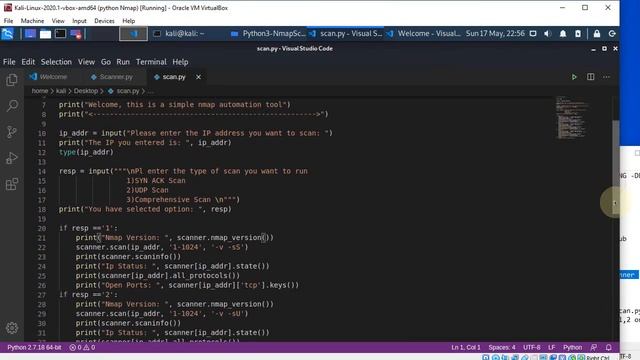This screenshot has height=360, width=640.
Task: Click the lock screen icon in panel
Action: point(597,34)
